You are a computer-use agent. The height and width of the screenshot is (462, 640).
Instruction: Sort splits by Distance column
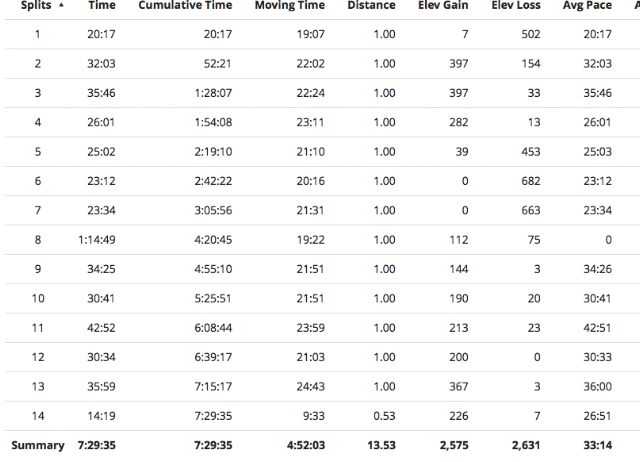click(372, 6)
